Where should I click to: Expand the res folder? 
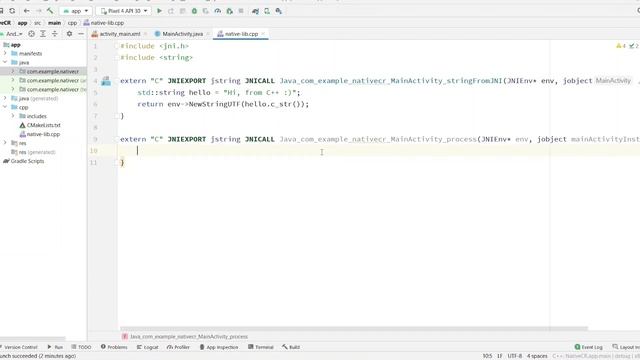point(5,143)
